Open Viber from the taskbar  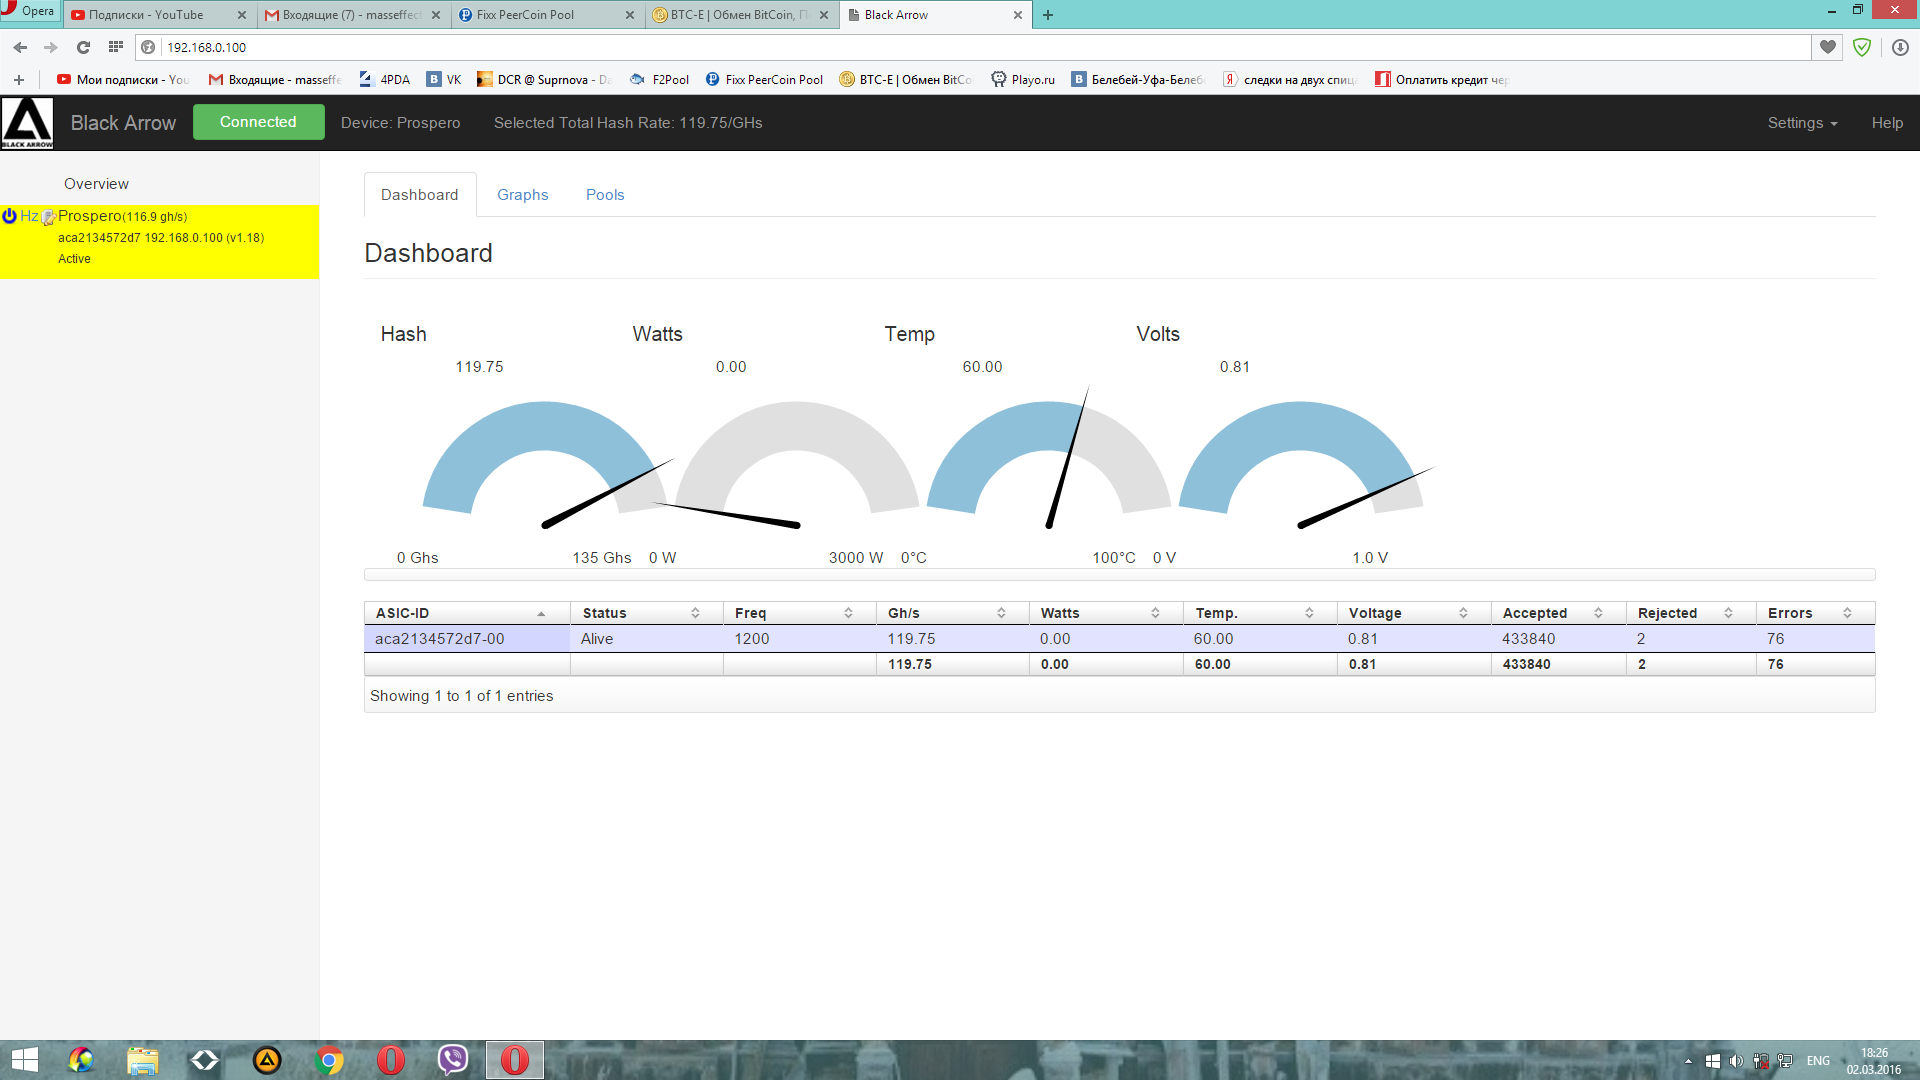point(453,1060)
